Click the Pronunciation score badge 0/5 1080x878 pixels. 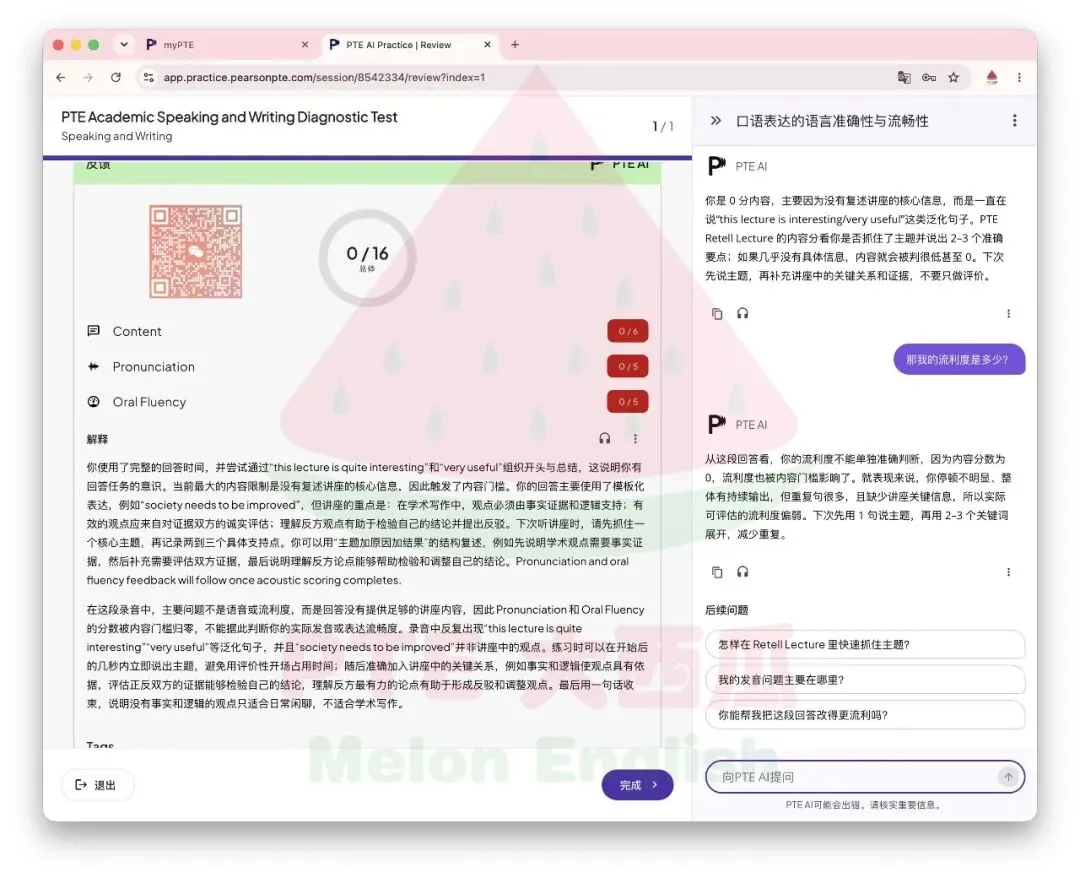coord(627,366)
